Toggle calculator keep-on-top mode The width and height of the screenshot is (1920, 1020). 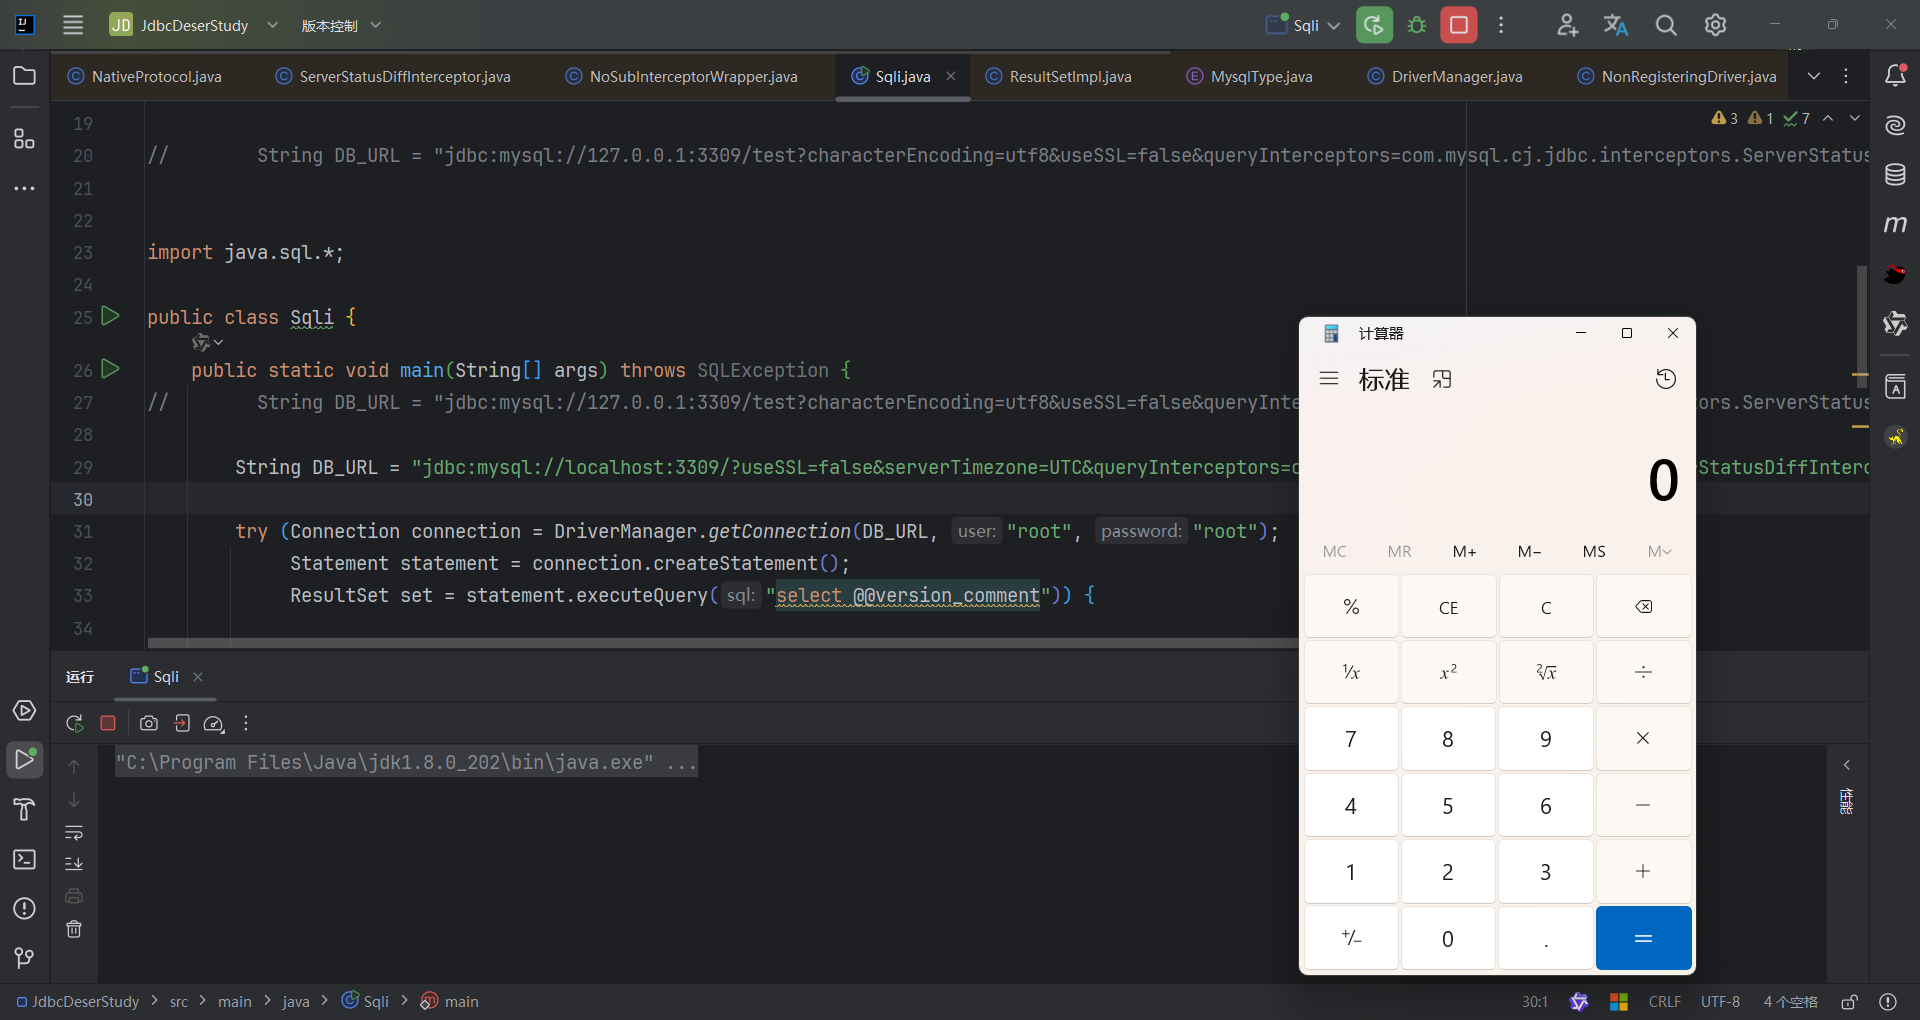1441,380
